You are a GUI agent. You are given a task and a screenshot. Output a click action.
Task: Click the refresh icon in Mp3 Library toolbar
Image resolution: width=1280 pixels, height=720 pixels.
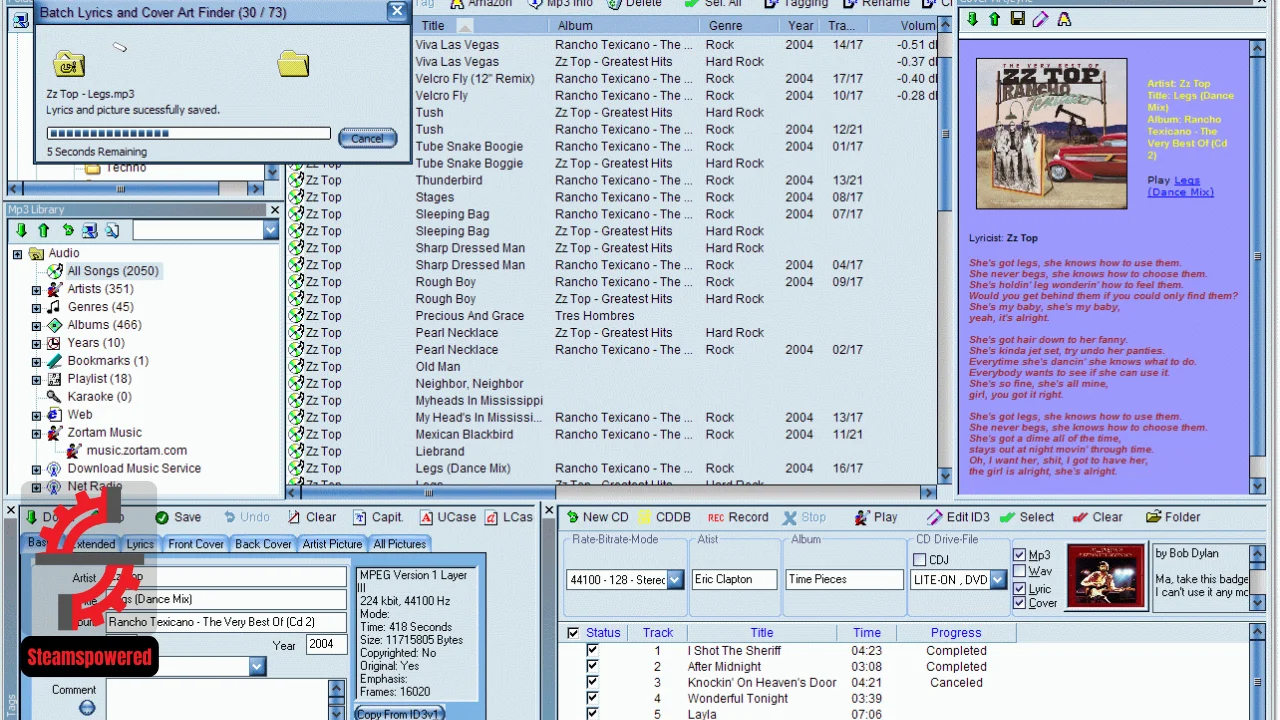(67, 230)
